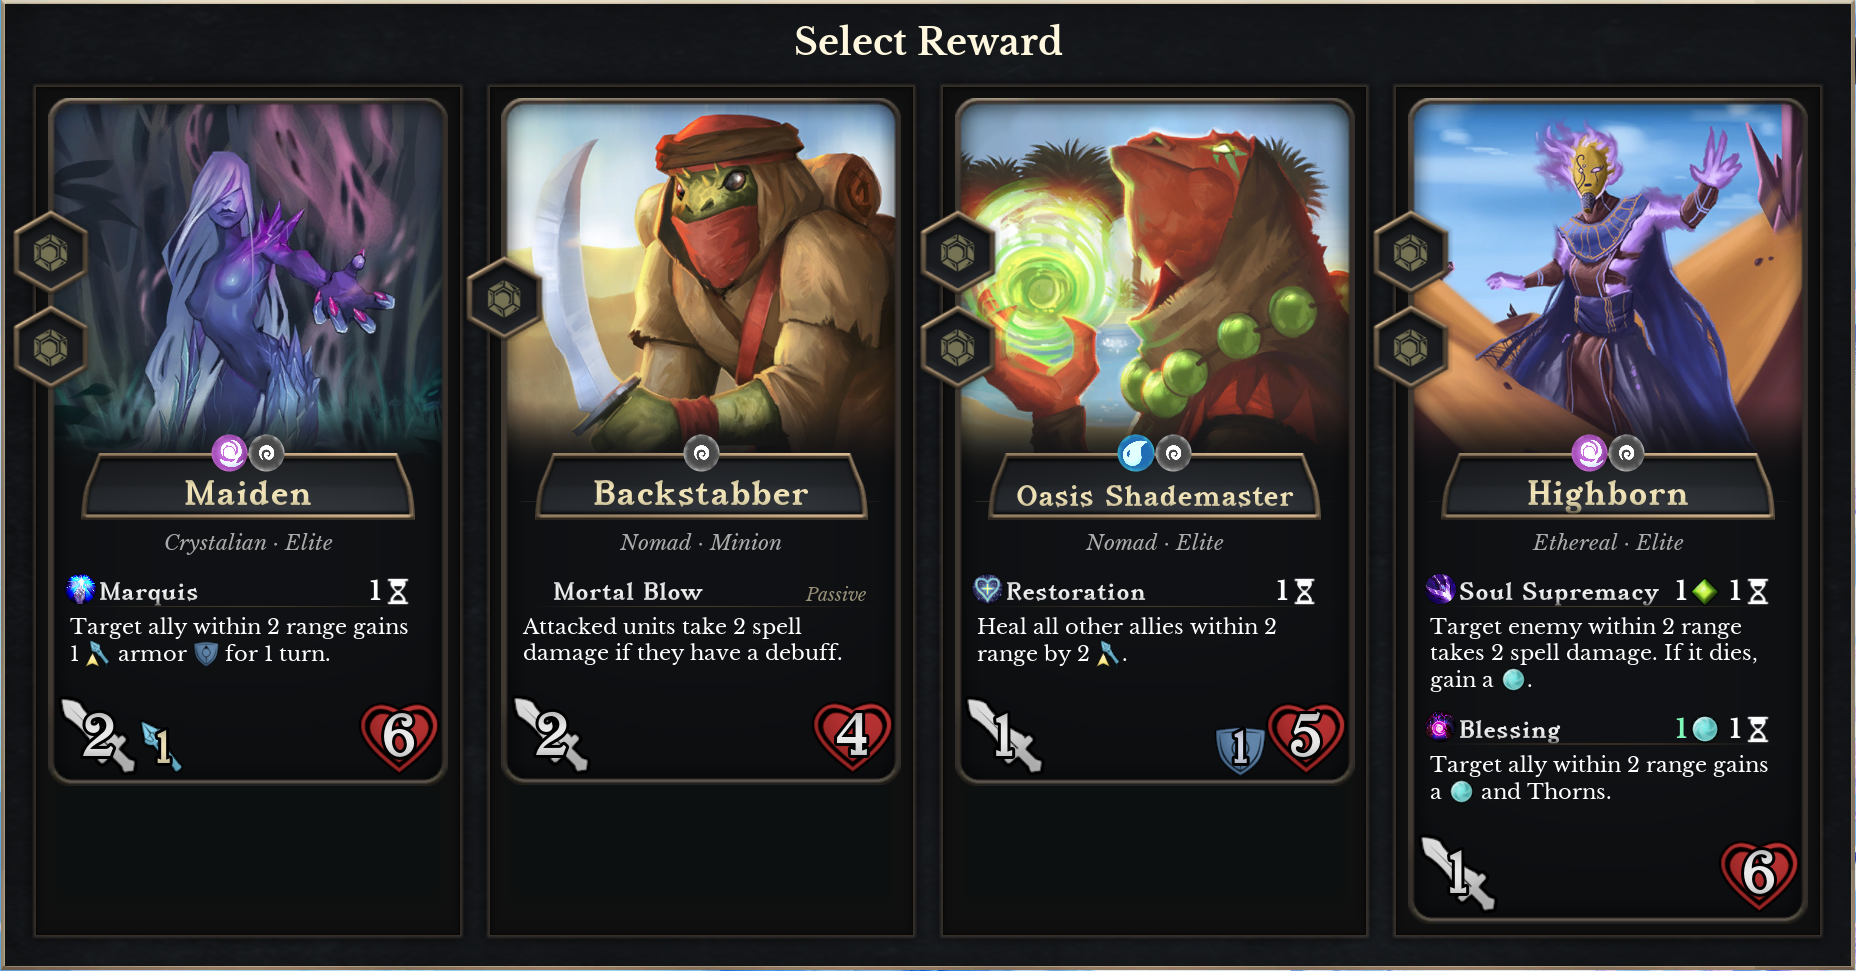Click the Blessing ability icon

1440,727
